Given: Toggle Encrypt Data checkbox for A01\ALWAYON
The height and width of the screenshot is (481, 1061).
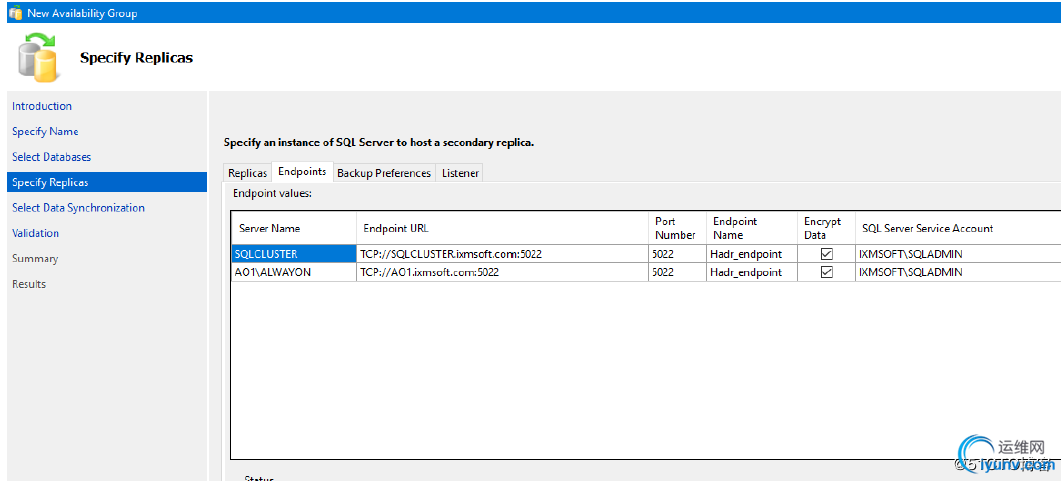Looking at the screenshot, I should click(826, 272).
